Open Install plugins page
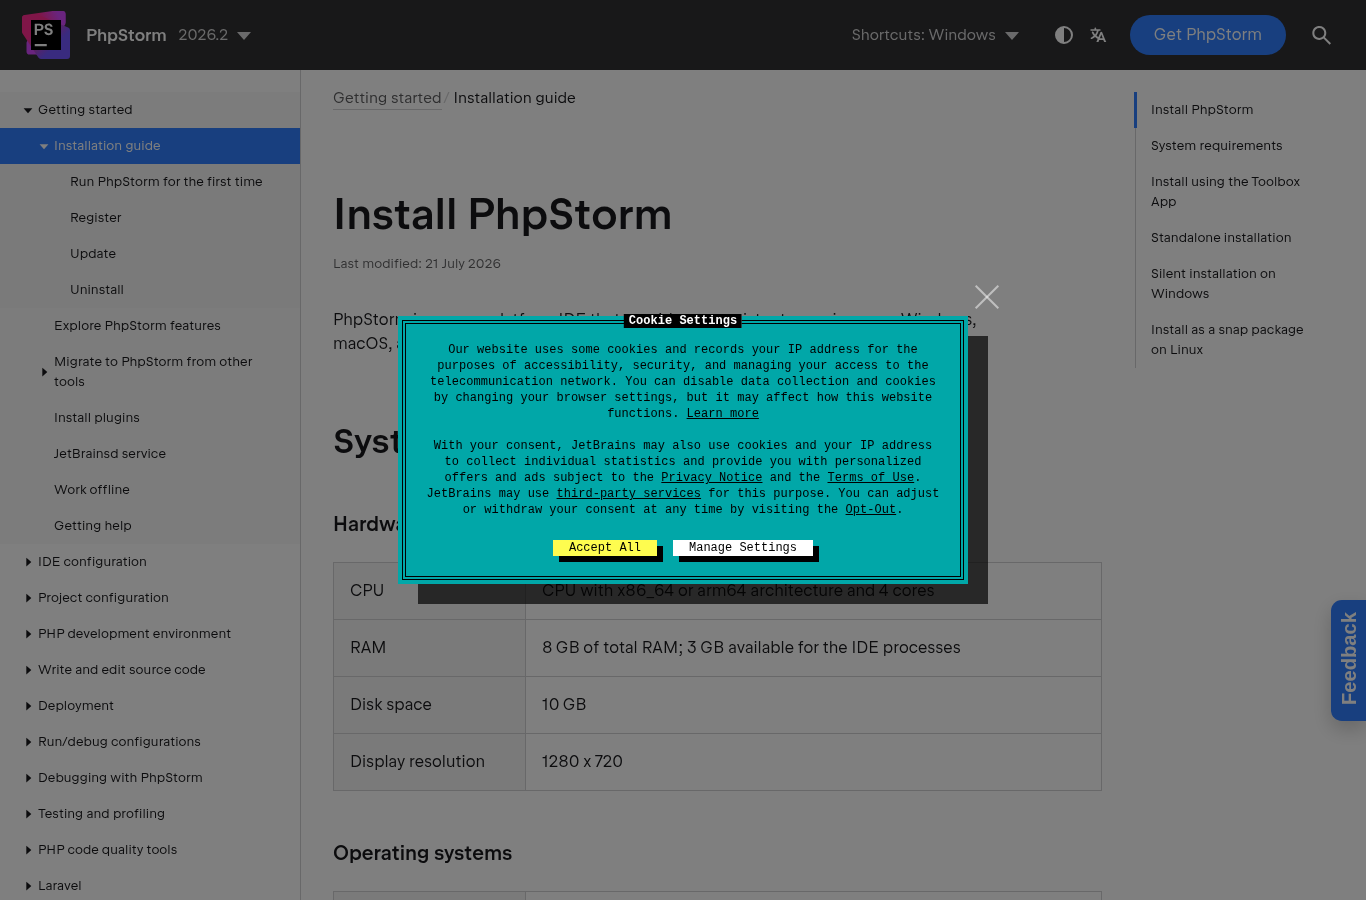Screen dimensions: 1366x900 tap(97, 418)
